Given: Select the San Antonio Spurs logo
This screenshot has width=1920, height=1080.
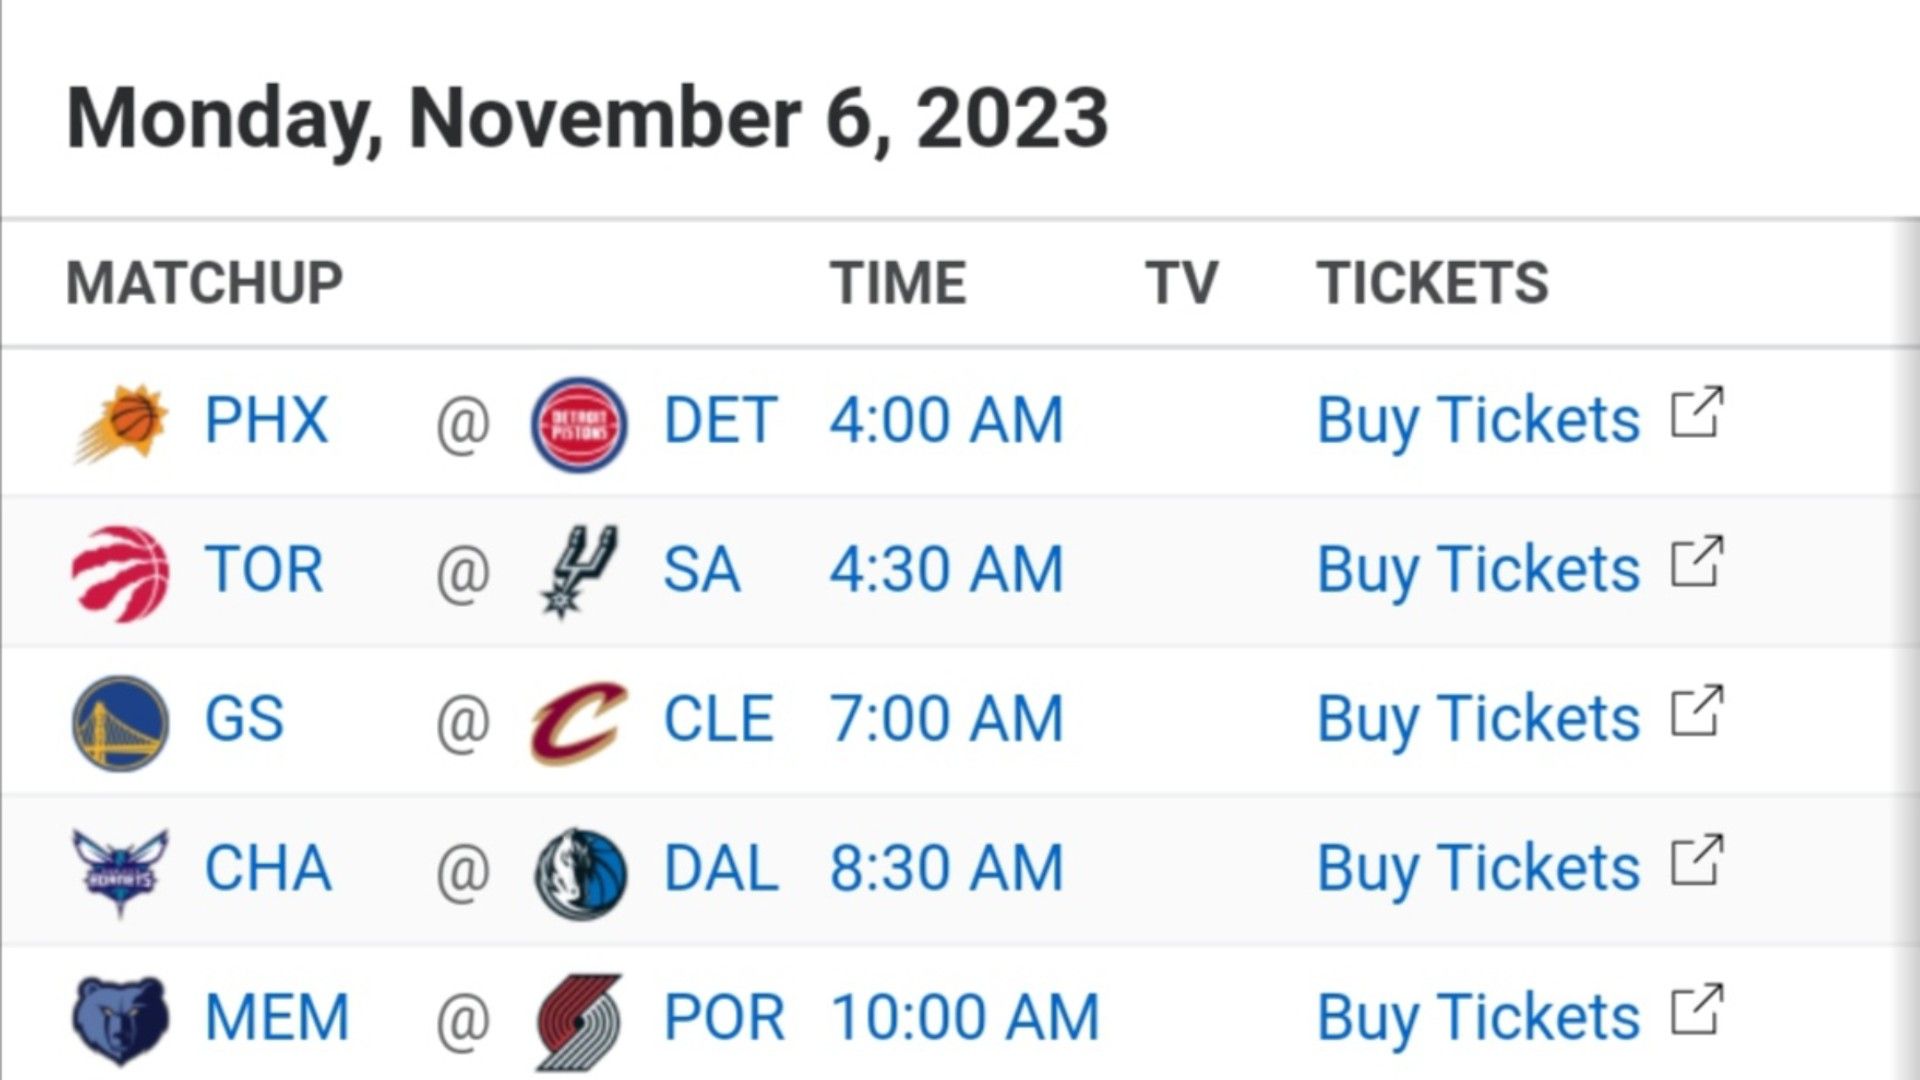Looking at the screenshot, I should point(579,572).
